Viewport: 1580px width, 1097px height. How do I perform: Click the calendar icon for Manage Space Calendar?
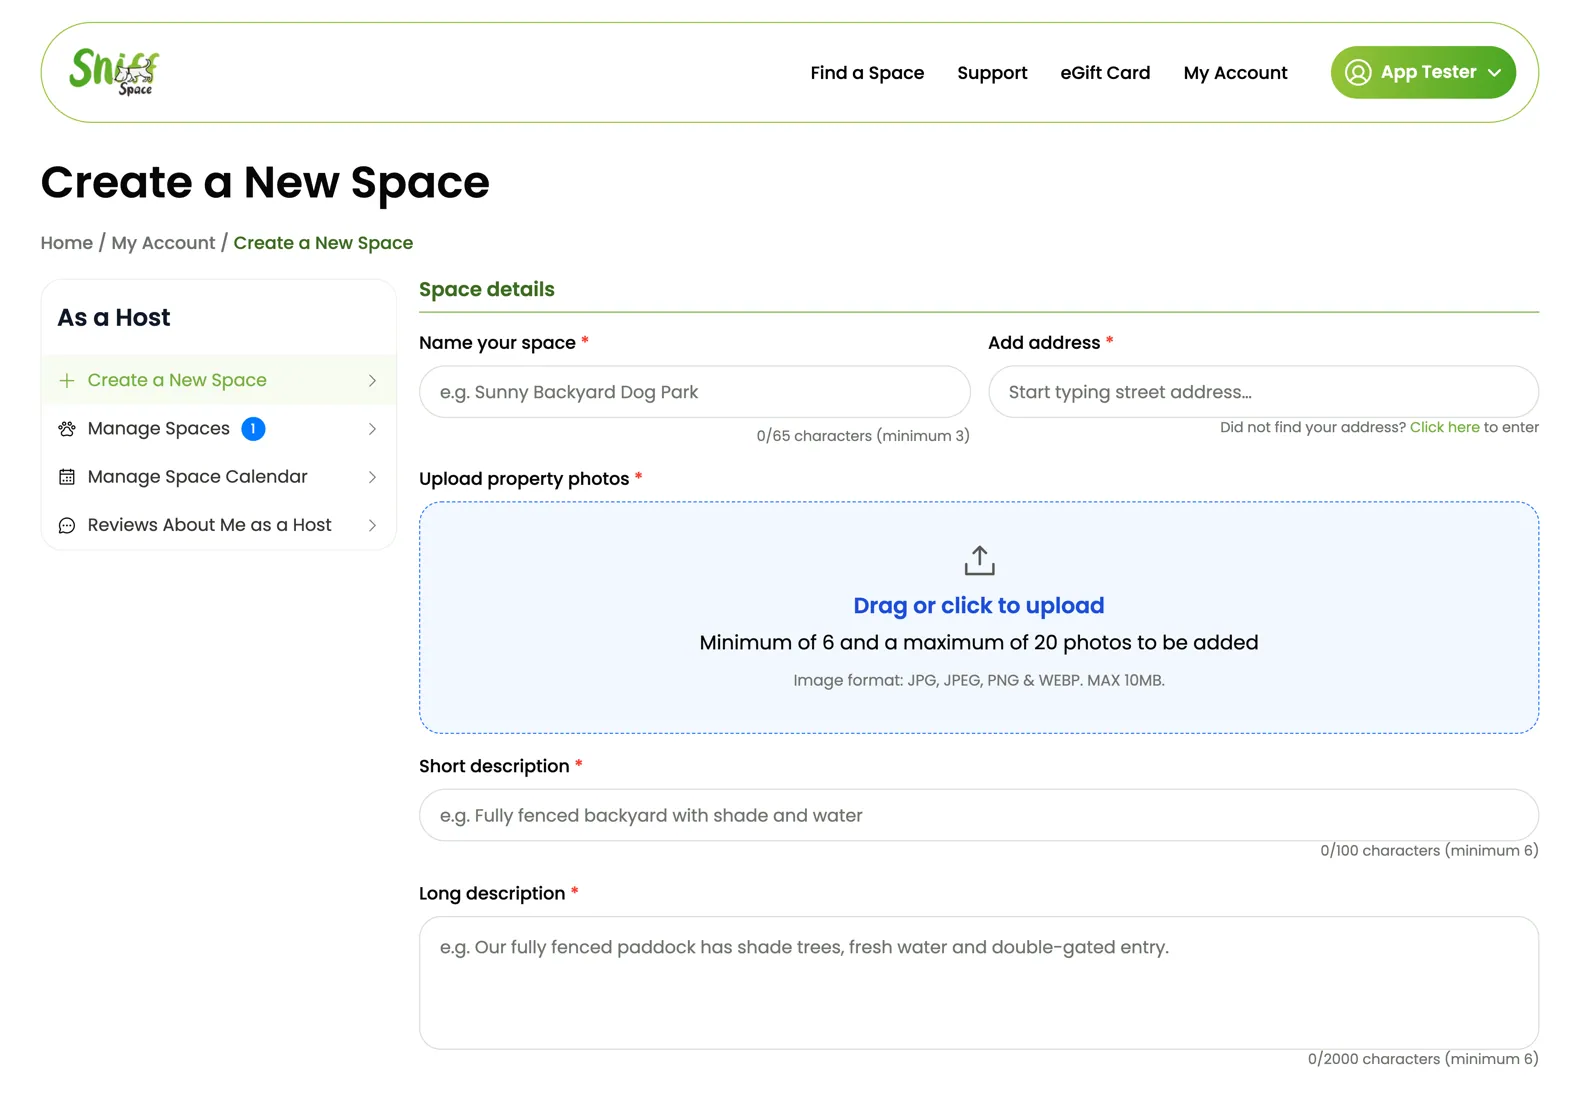[x=67, y=477]
